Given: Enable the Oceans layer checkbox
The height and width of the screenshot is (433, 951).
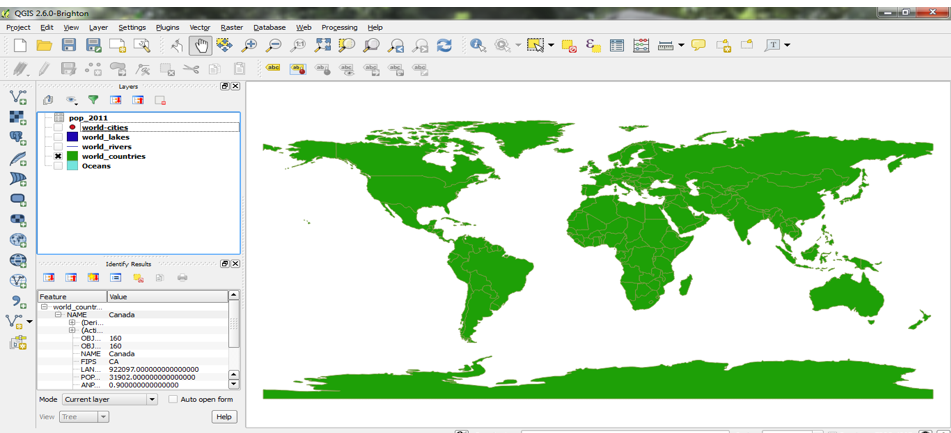Looking at the screenshot, I should [x=58, y=166].
